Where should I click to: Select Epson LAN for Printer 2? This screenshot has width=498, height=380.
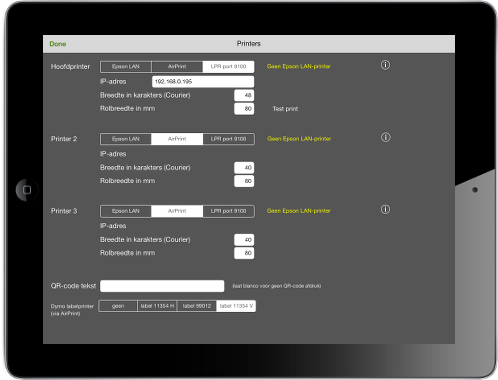pos(126,139)
